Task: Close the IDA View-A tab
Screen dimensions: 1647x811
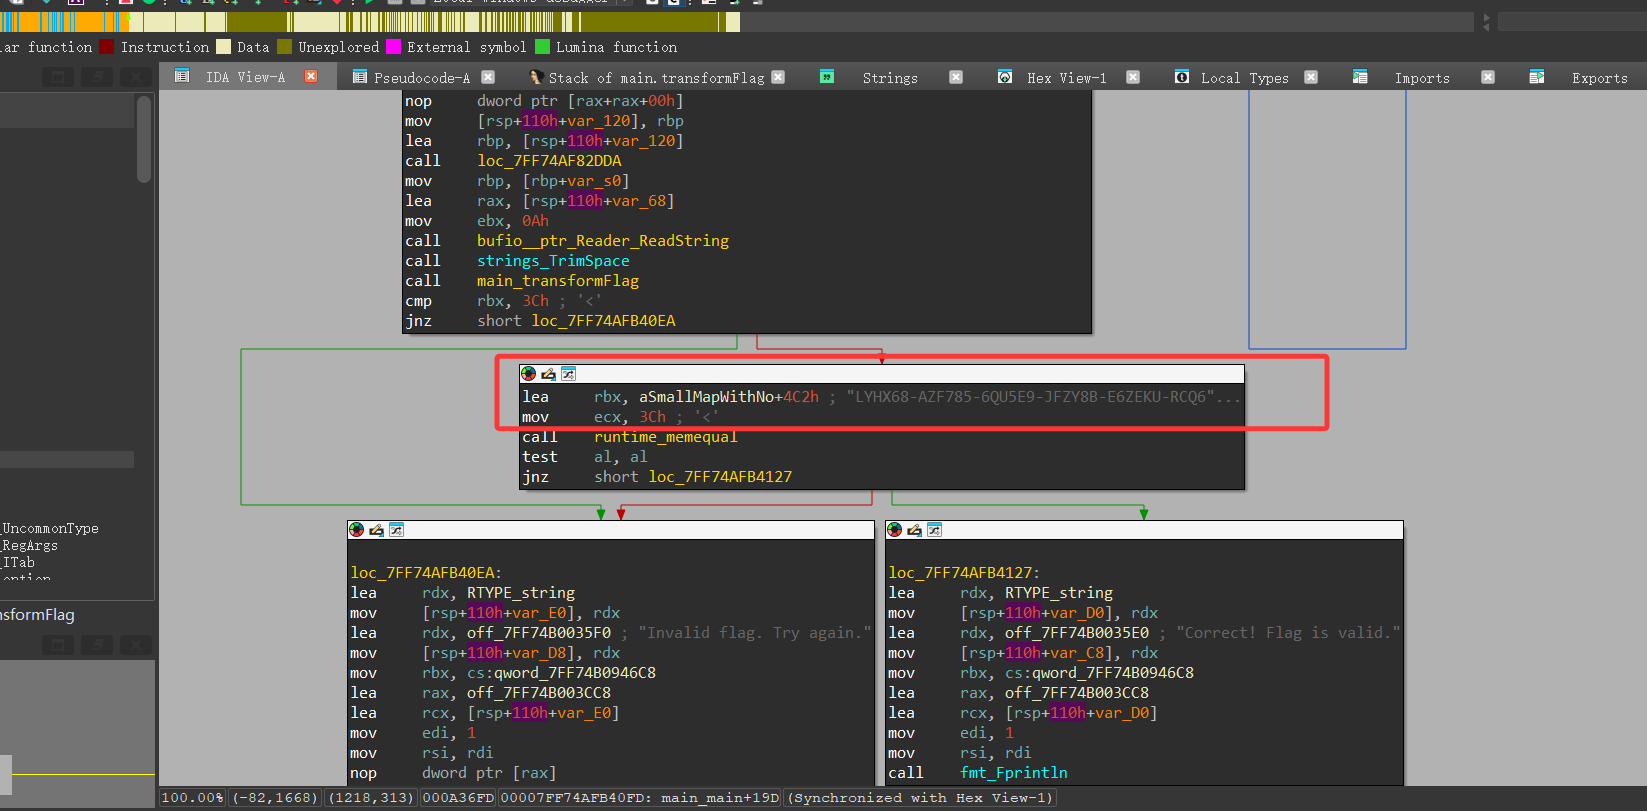Action: [x=311, y=77]
